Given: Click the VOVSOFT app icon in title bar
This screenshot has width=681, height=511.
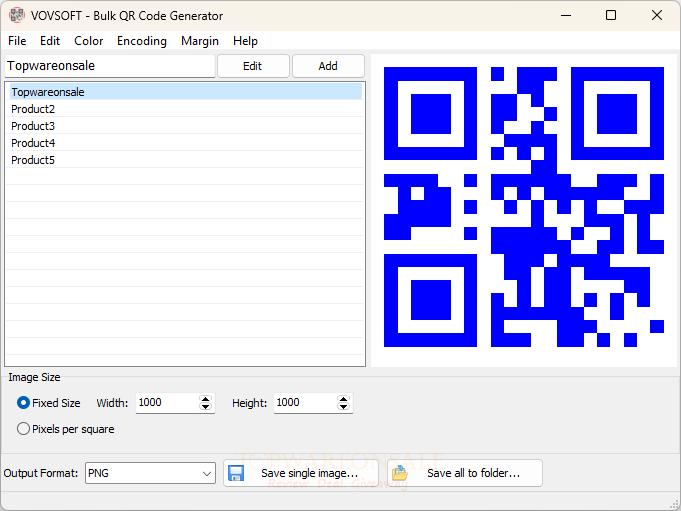Looking at the screenshot, I should pos(17,15).
